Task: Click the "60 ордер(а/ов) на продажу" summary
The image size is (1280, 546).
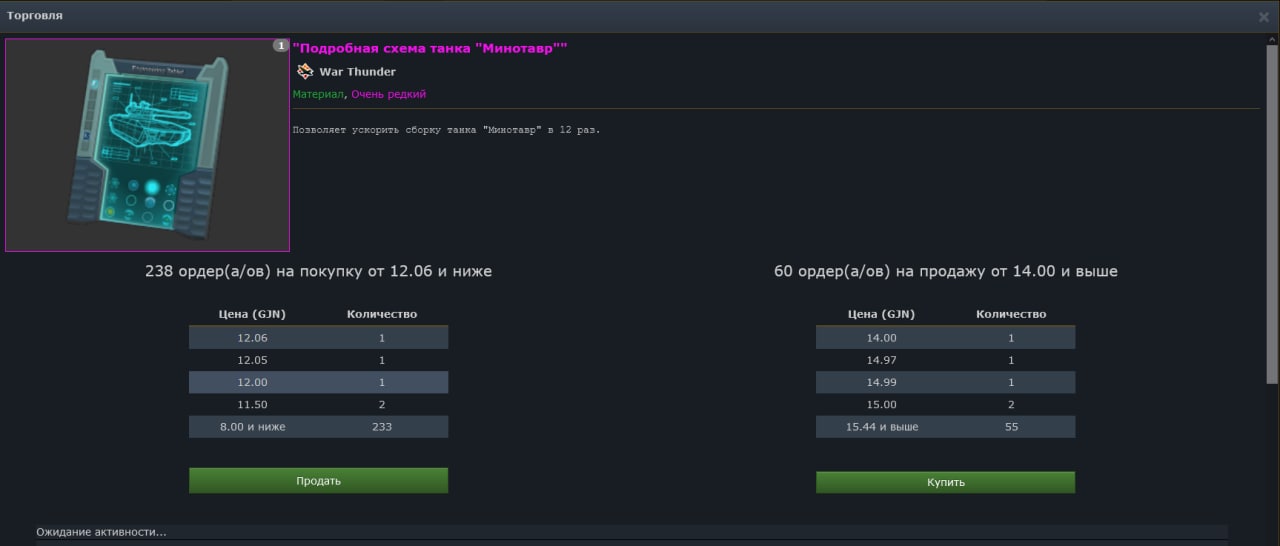Action: point(946,271)
